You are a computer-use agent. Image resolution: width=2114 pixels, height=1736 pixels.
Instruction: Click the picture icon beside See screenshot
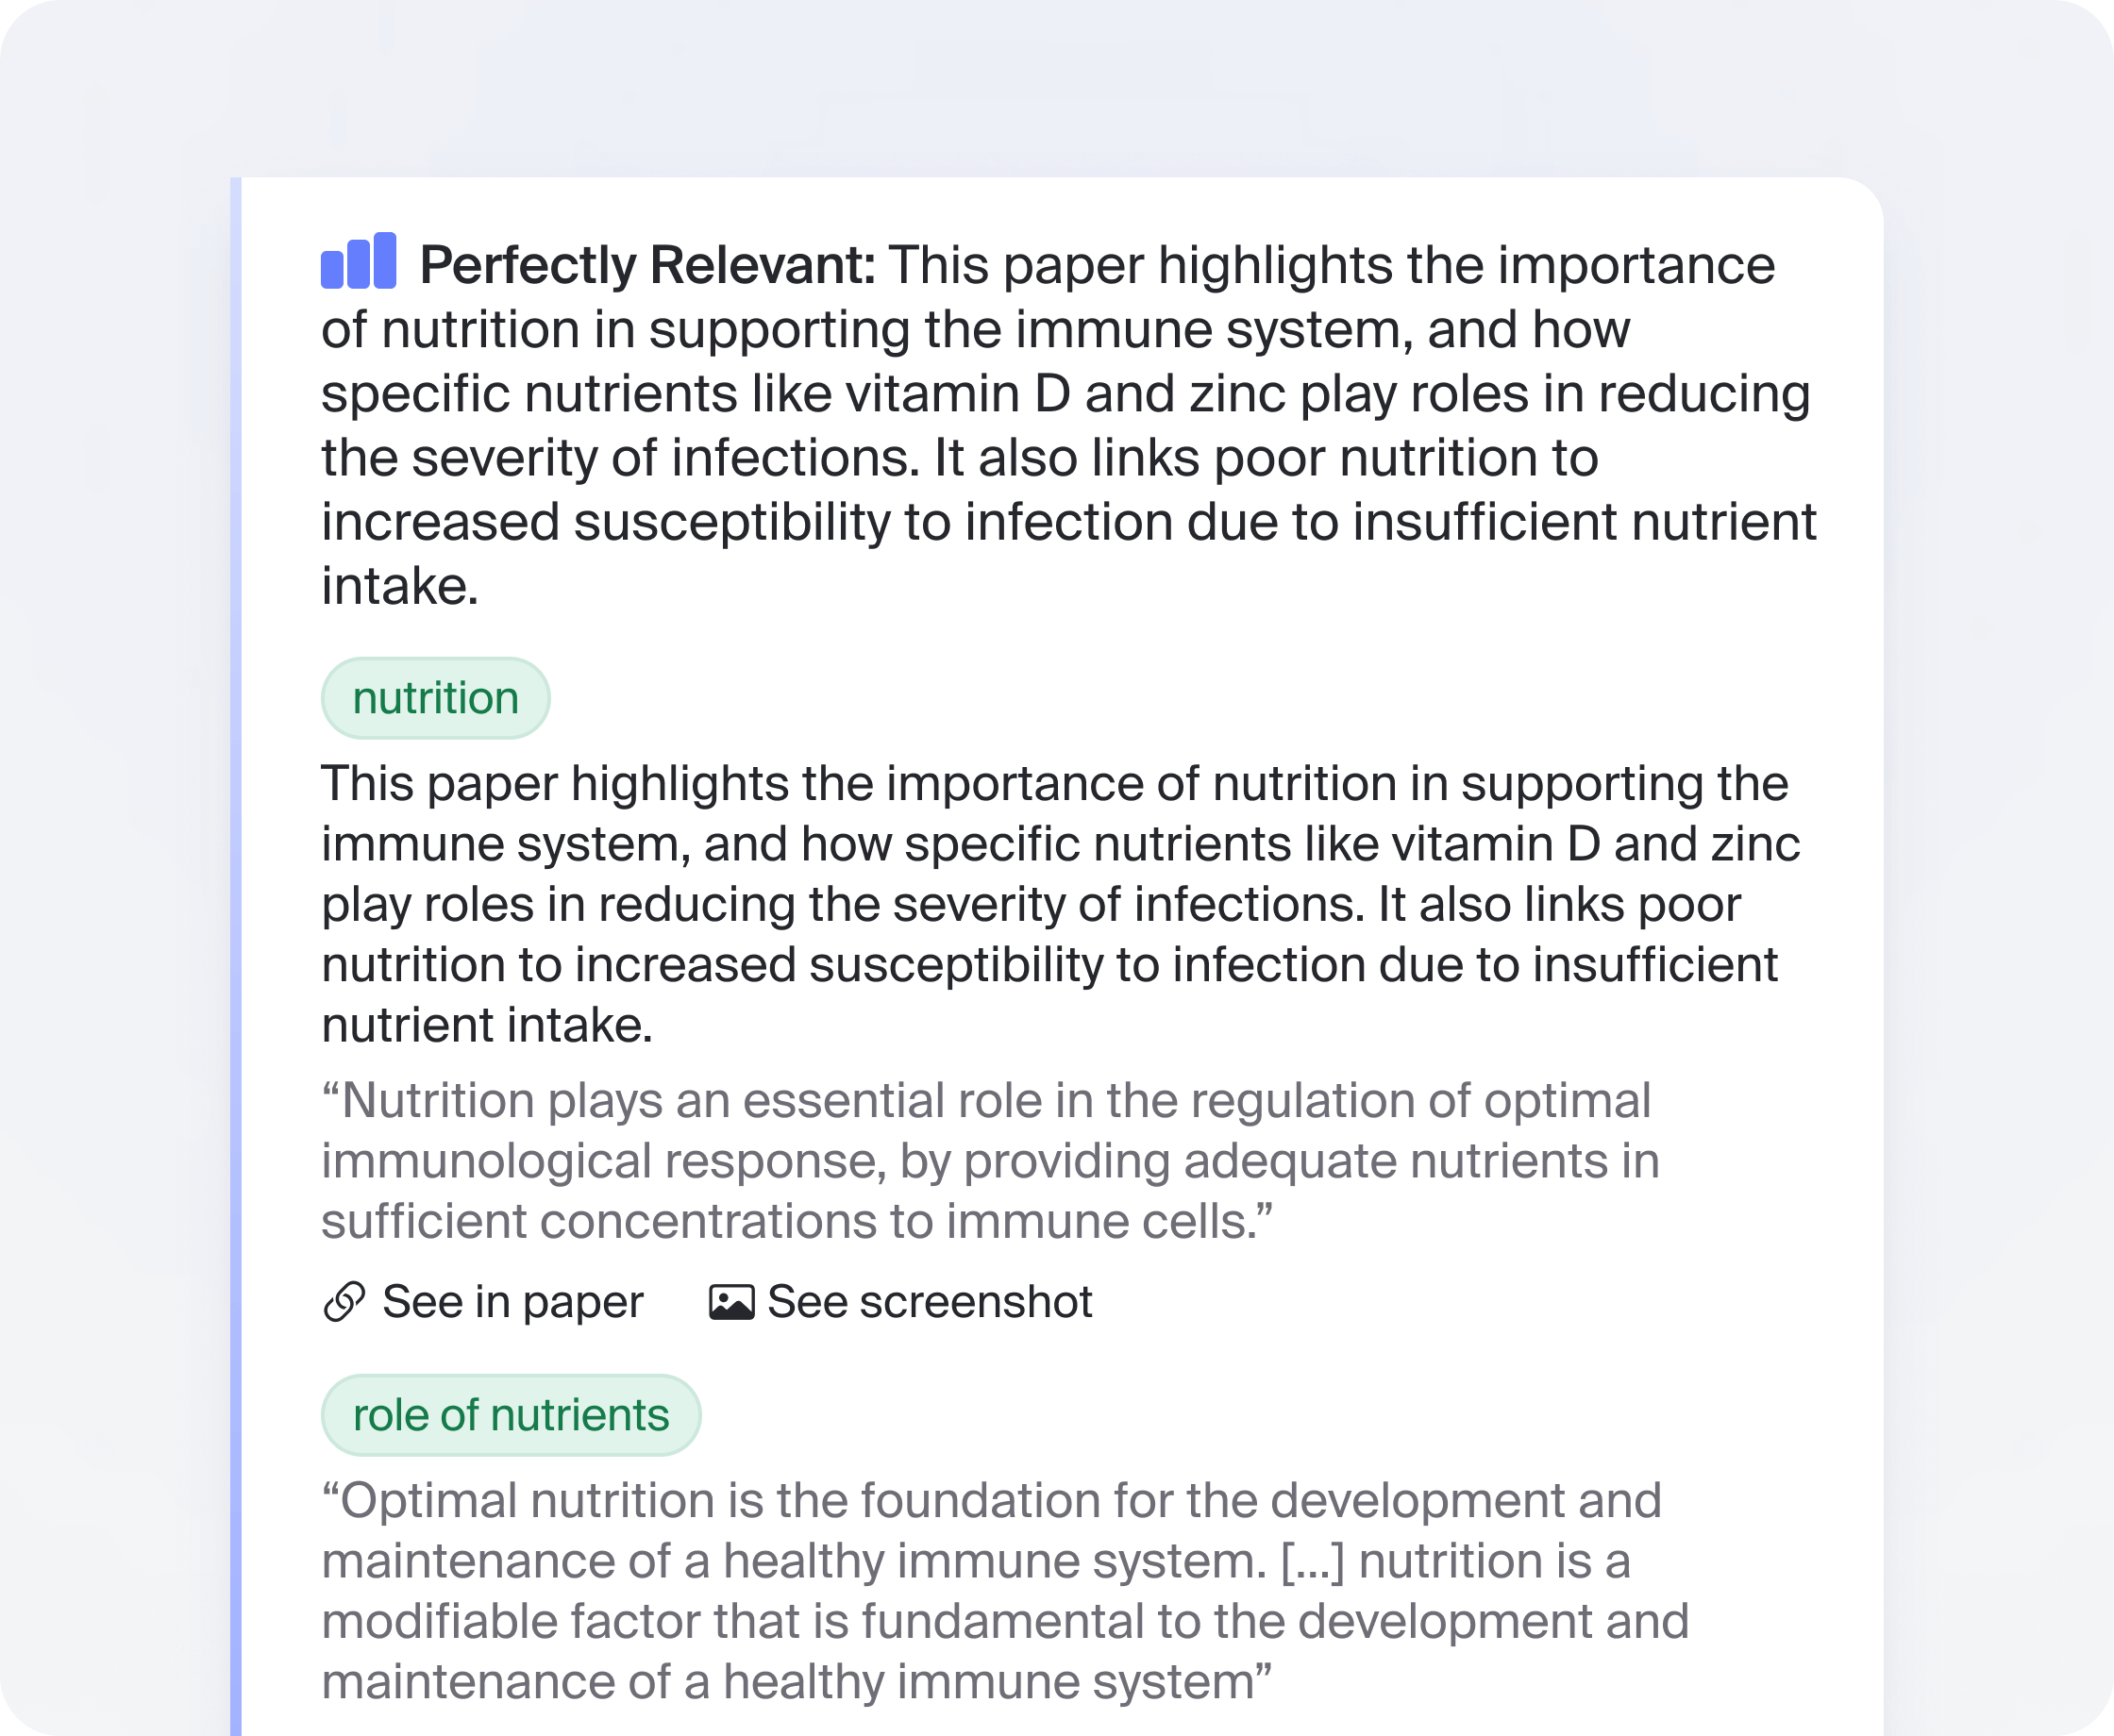click(x=731, y=1302)
